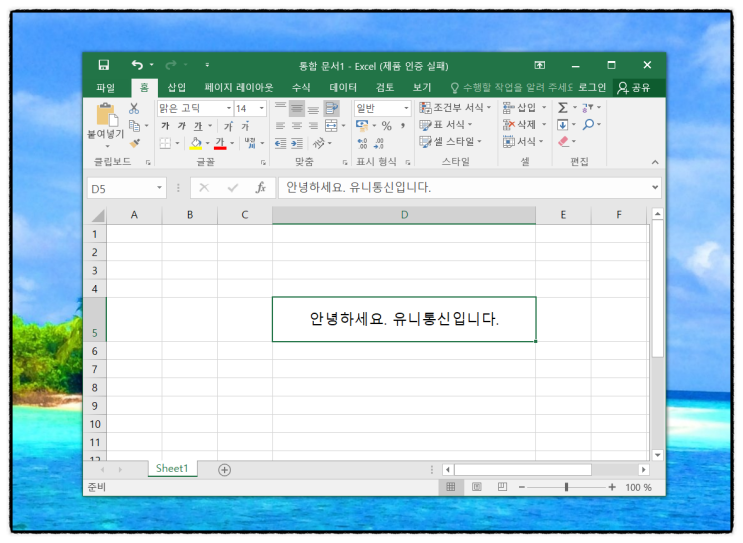743x543 pixels.
Task: Increase decimal places
Action: coord(362,143)
